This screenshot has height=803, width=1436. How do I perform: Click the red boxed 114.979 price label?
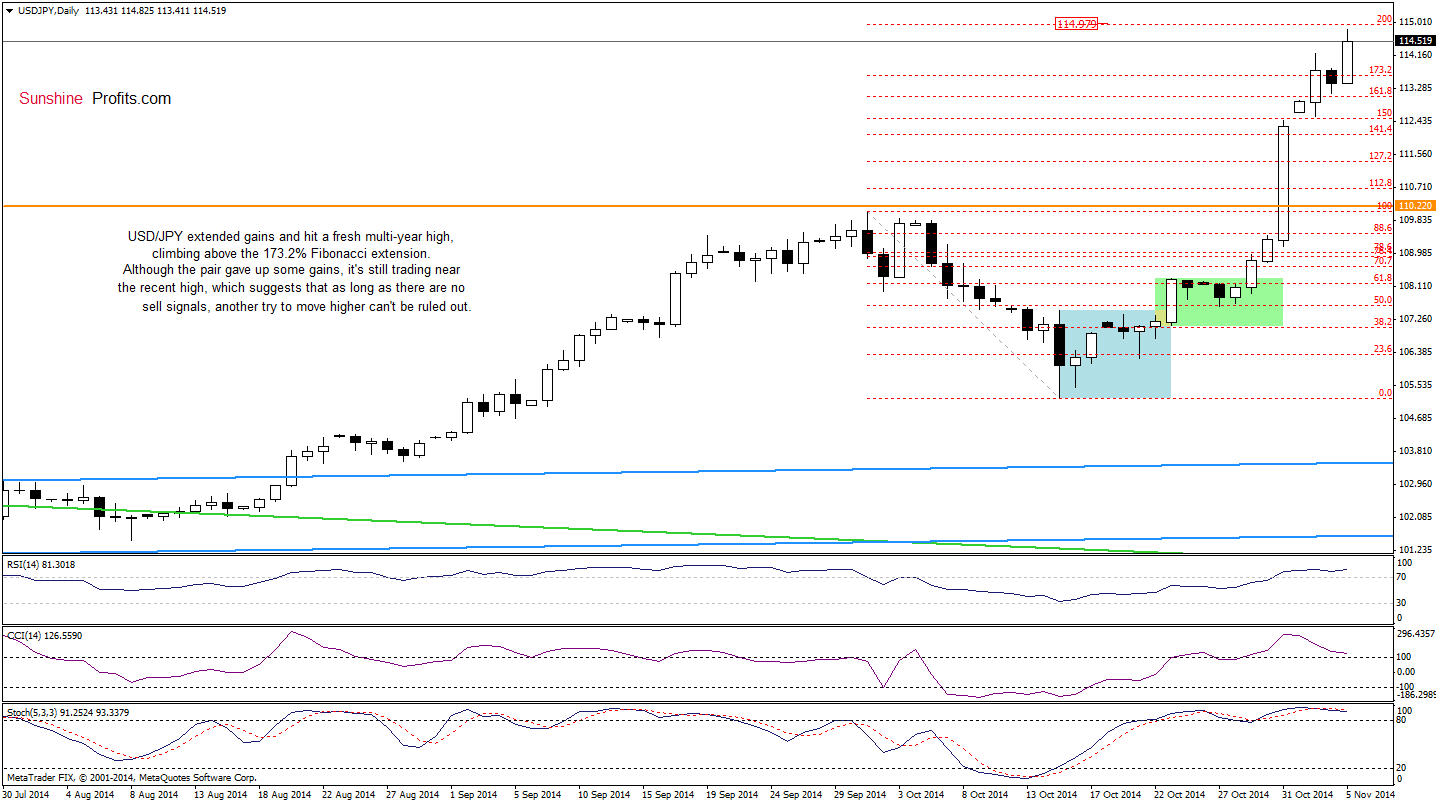coord(1077,24)
